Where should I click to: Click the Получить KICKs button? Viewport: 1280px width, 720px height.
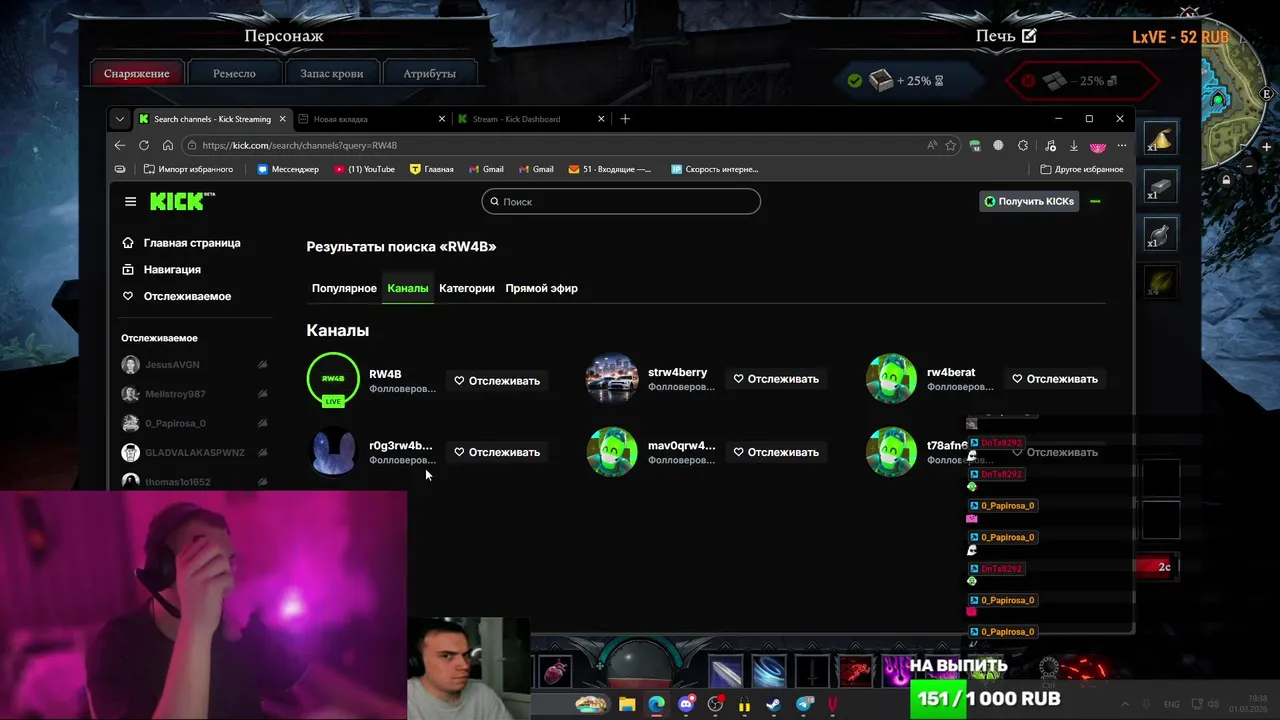click(1029, 201)
